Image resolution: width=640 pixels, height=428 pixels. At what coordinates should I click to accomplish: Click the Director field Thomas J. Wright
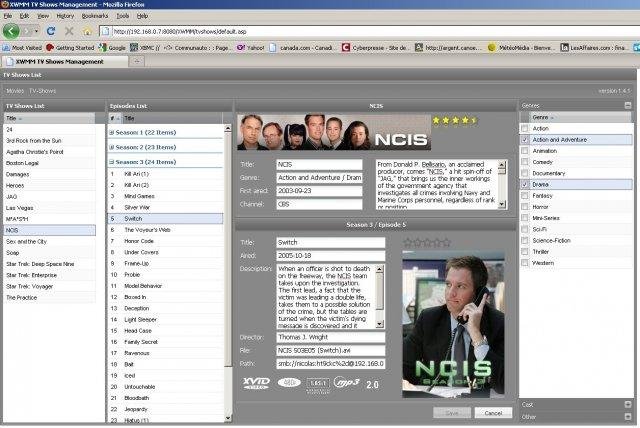coord(330,337)
